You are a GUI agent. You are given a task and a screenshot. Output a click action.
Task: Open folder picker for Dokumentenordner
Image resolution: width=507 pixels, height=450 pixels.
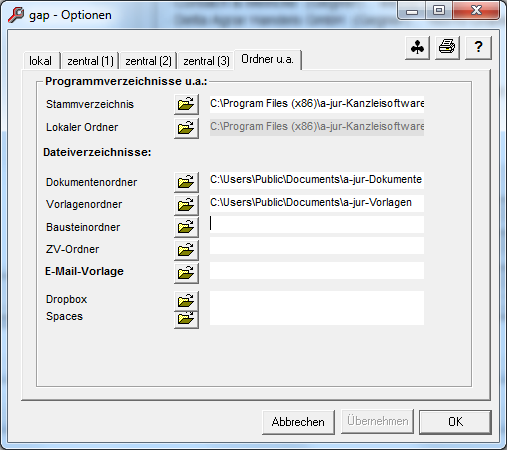(186, 182)
